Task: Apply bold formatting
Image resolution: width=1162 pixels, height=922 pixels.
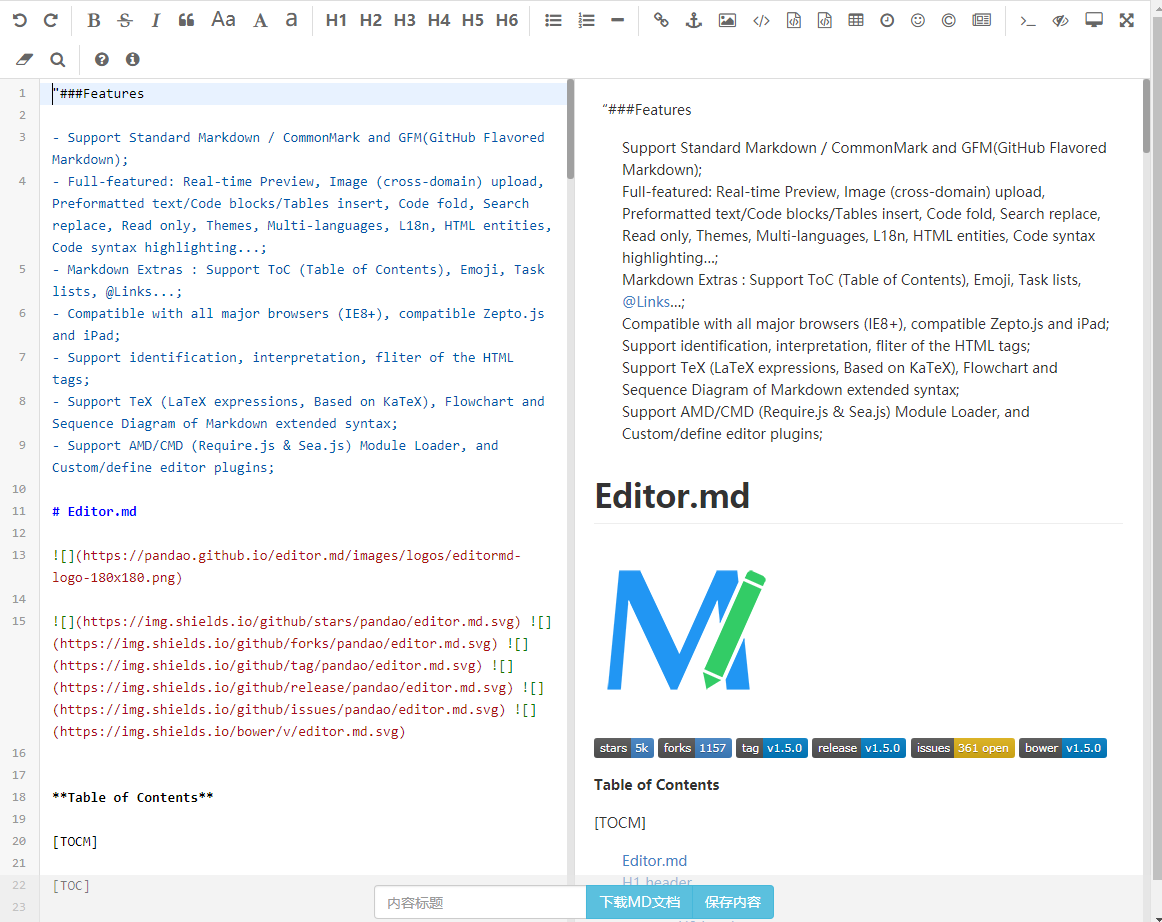Action: point(93,20)
